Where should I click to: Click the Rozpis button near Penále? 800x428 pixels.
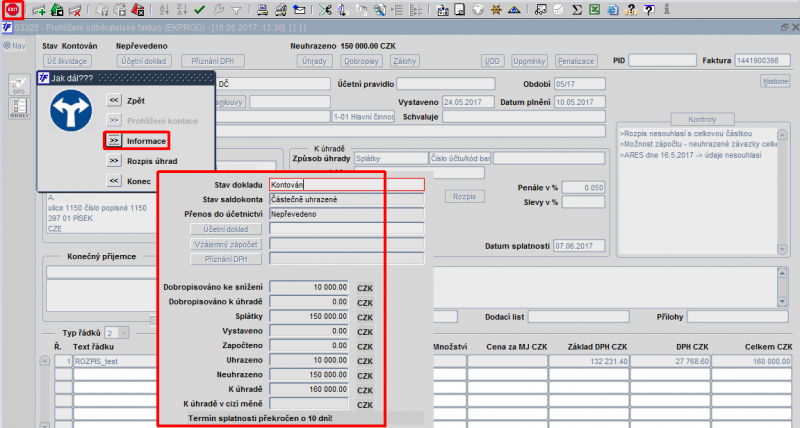[x=464, y=196]
